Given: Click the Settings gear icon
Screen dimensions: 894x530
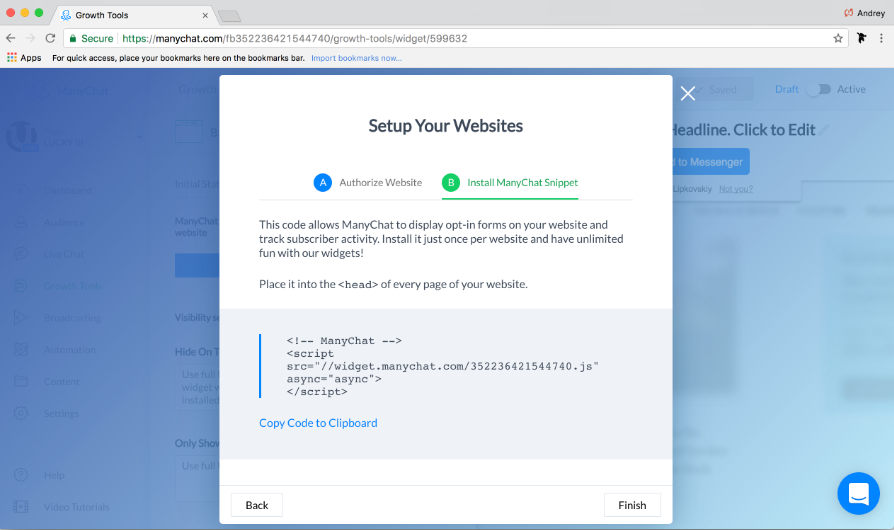Looking at the screenshot, I should (21, 414).
